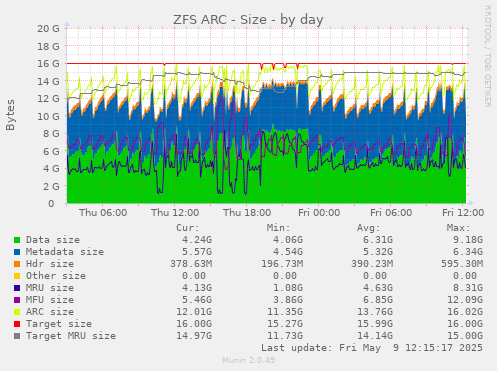Click the 'Hdr size' legend label
Viewport: 497px width, 371px height.
tap(50, 264)
